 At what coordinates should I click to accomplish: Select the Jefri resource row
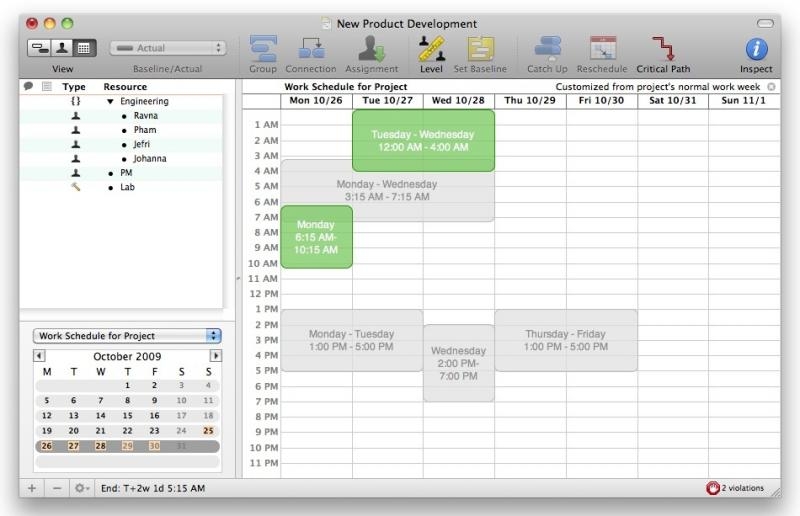click(x=121, y=144)
